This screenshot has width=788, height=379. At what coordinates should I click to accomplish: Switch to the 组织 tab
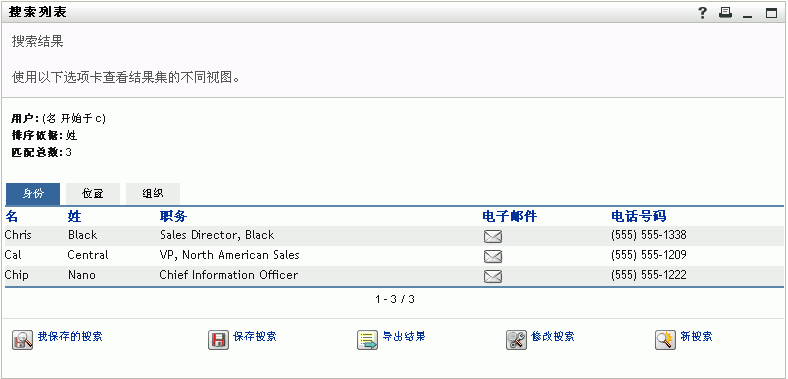(x=153, y=194)
